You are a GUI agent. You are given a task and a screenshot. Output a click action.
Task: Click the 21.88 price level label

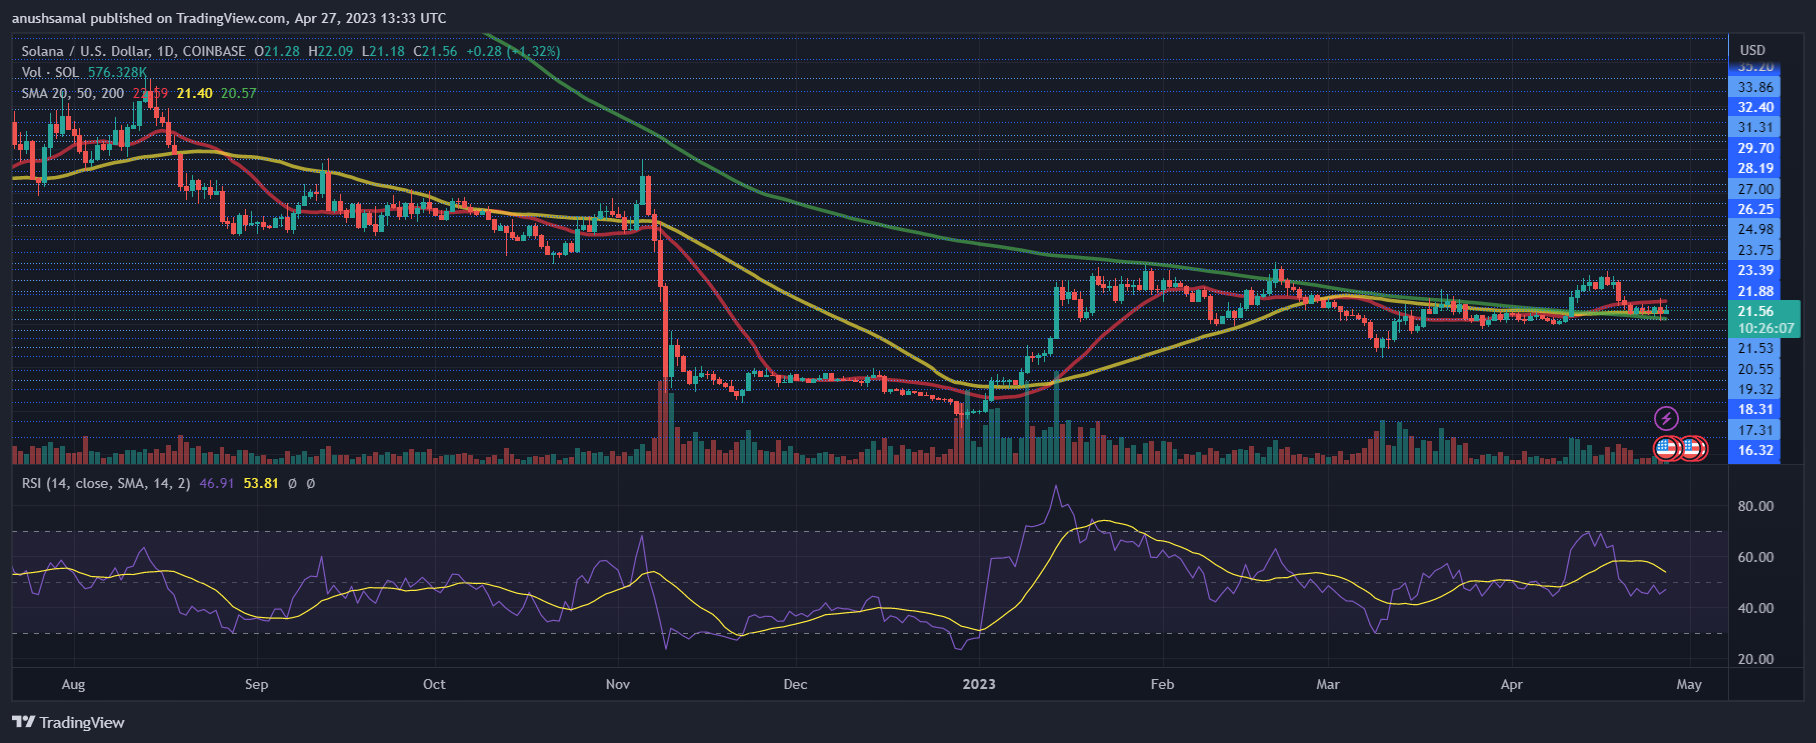pos(1755,291)
